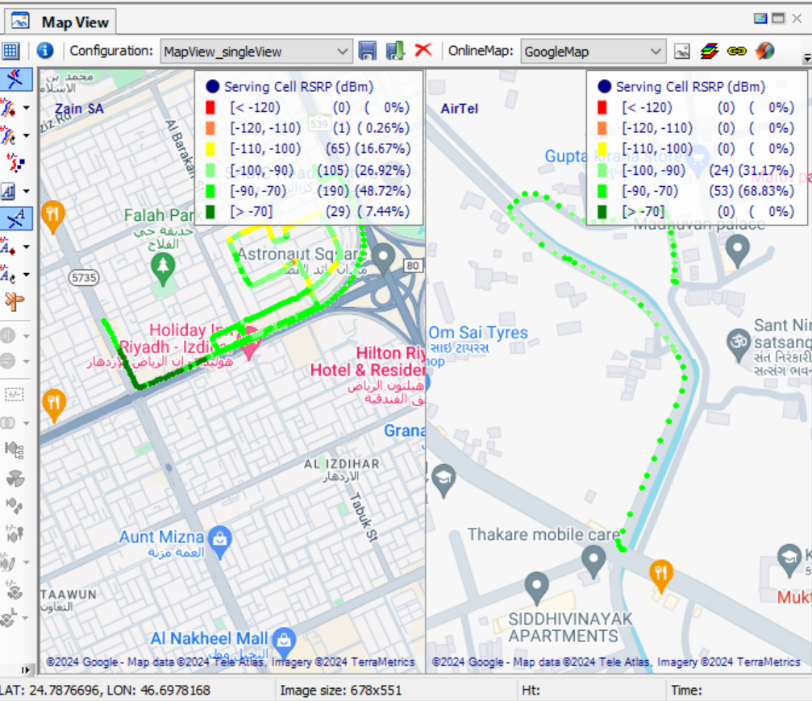This screenshot has height=701, width=812.
Task: Click the 'Ht:' status bar field
Action: click(531, 690)
